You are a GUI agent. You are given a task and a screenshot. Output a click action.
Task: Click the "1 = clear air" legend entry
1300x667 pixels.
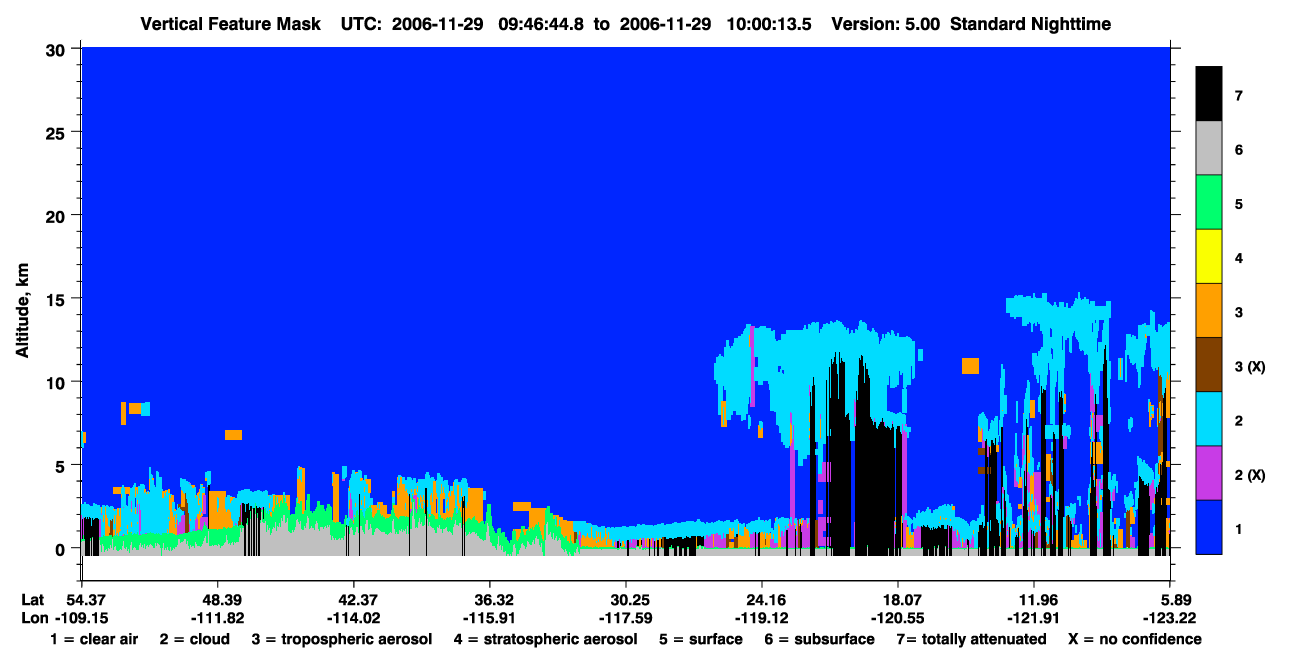95,639
